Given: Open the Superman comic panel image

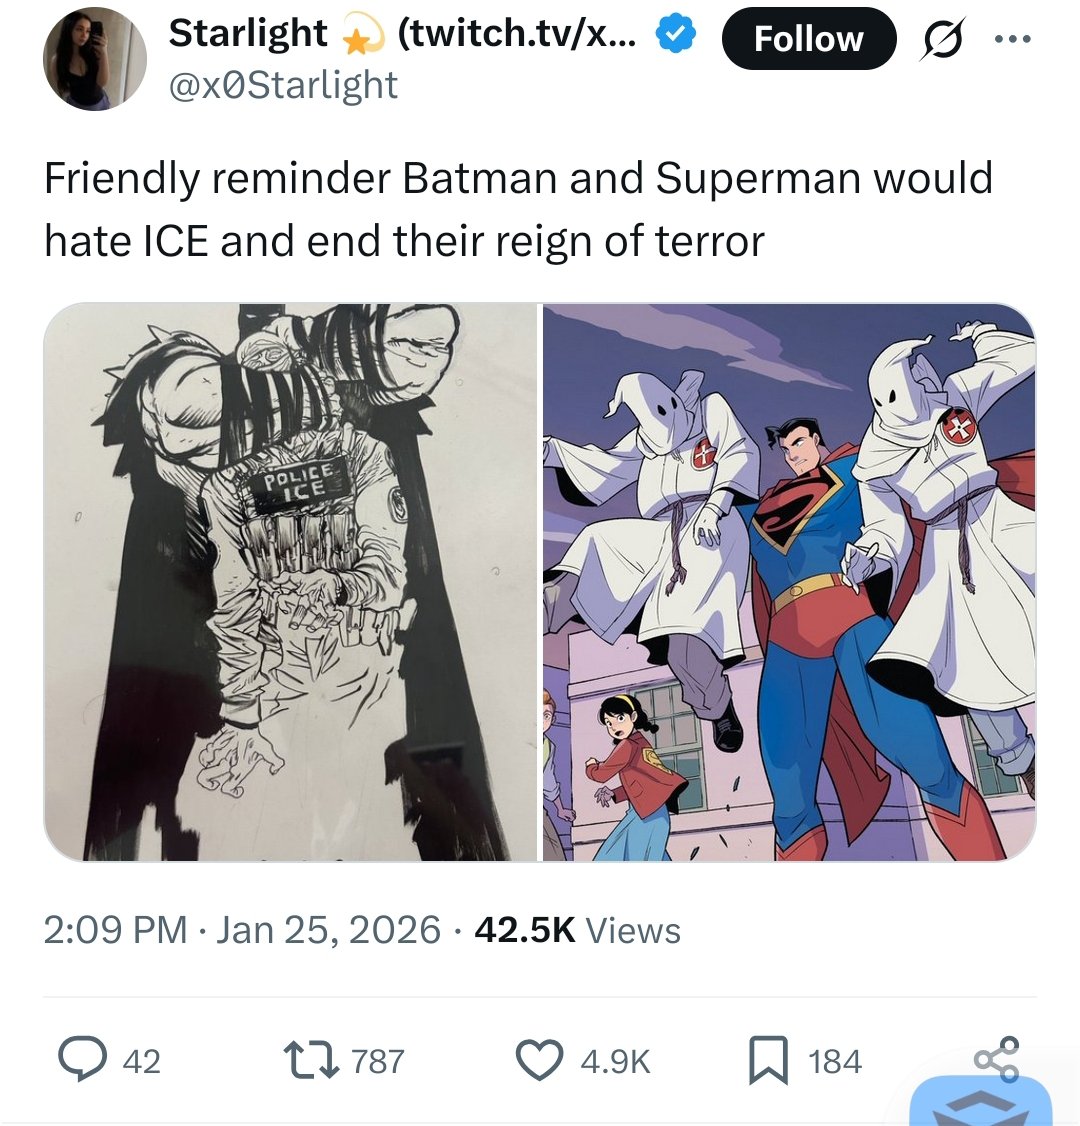Looking at the screenshot, I should coord(789,582).
